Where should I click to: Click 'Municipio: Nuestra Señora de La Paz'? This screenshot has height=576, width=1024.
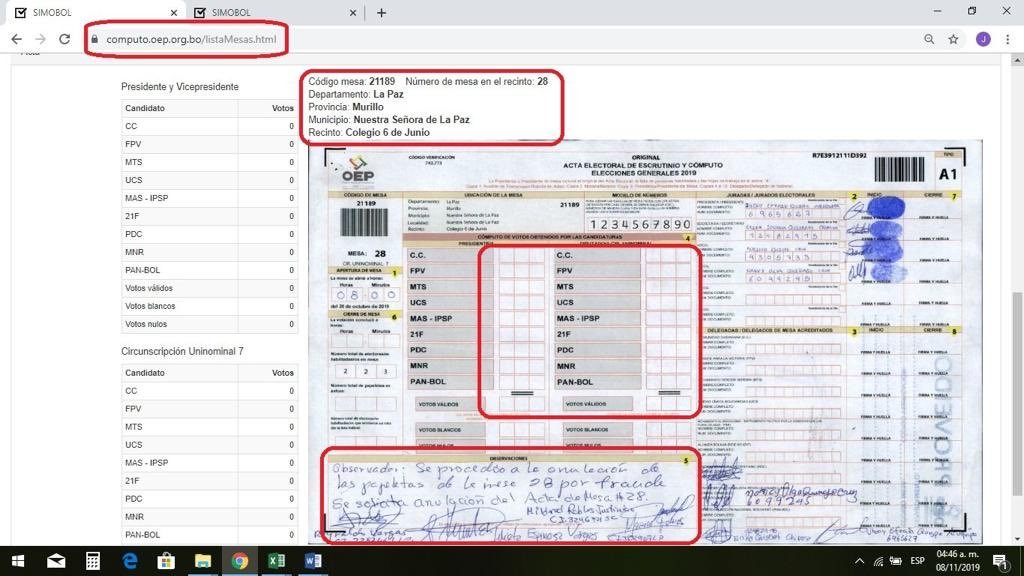pyautogui.click(x=389, y=120)
